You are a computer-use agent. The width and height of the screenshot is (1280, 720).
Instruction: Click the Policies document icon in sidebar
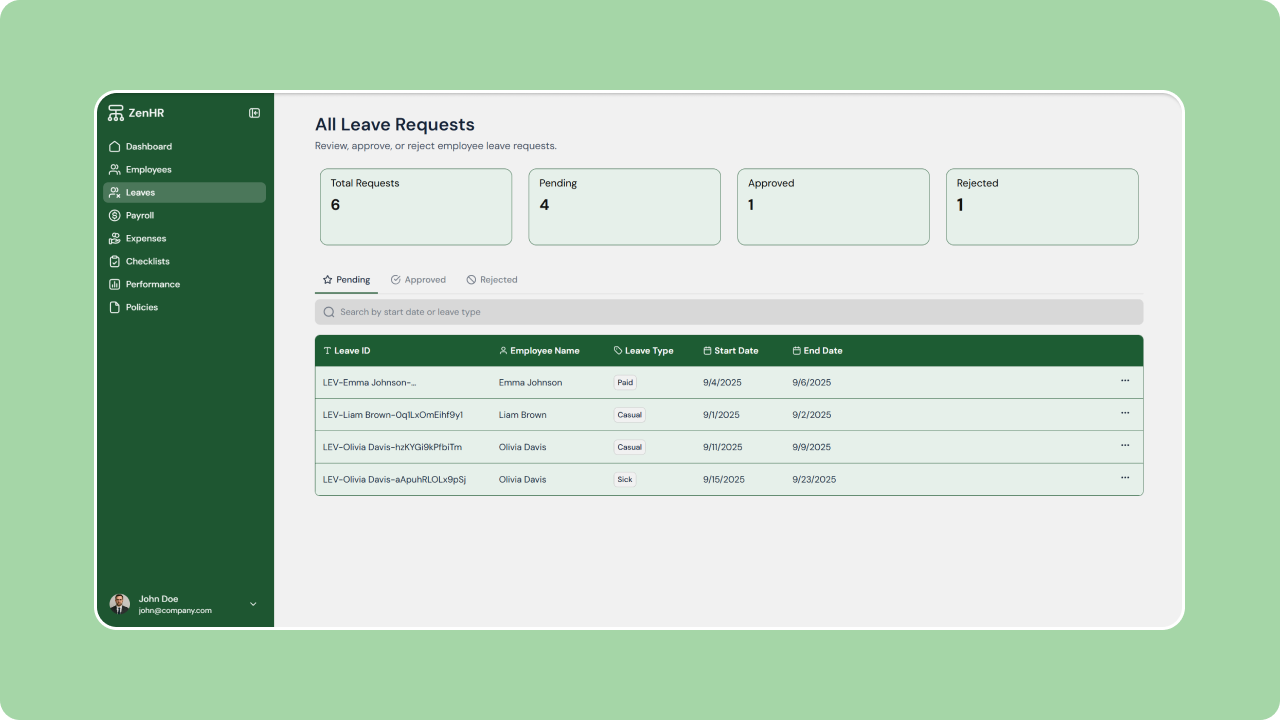[x=115, y=307]
